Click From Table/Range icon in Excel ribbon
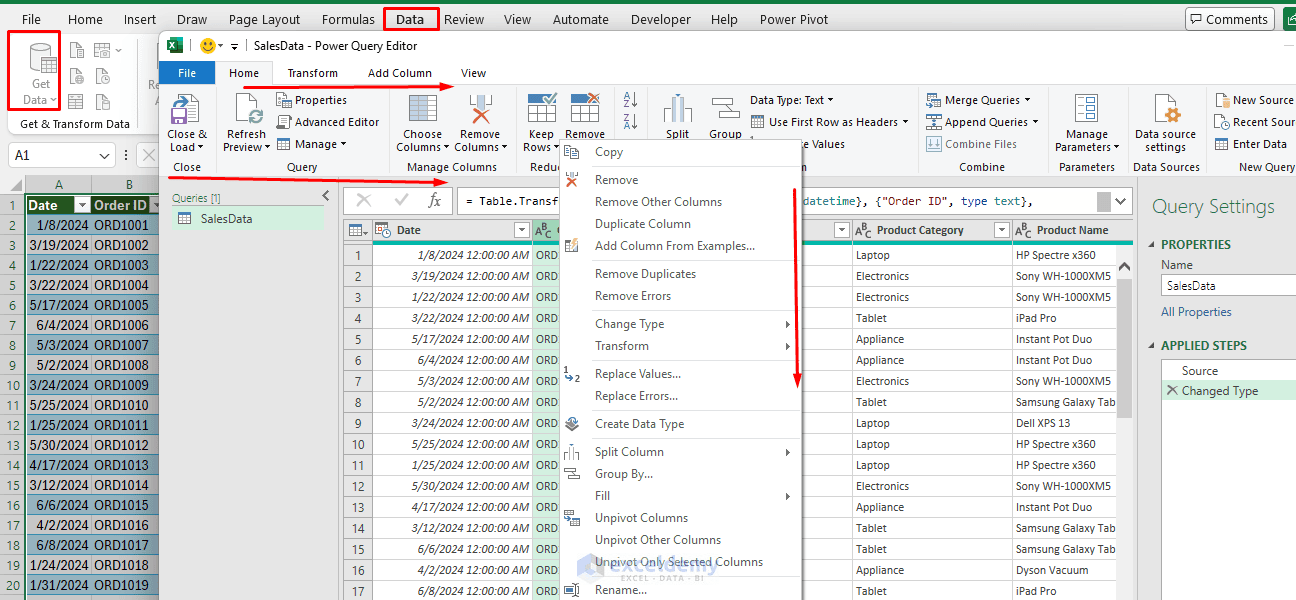Viewport: 1296px width, 600px height. pyautogui.click(x=77, y=102)
